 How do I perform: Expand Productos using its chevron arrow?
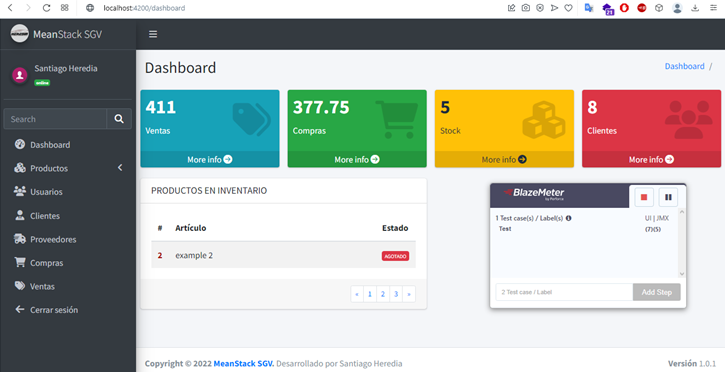(x=120, y=168)
